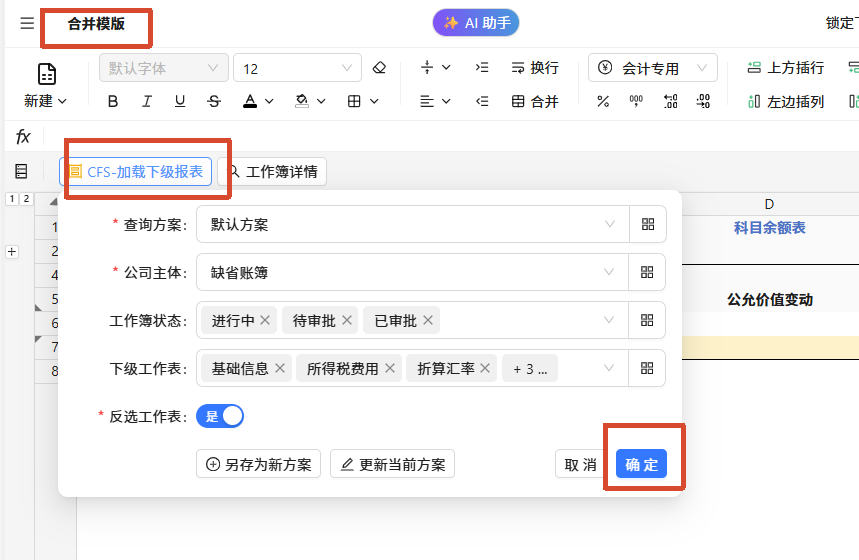Image resolution: width=859 pixels, height=560 pixels.
Task: Remove the 所得税费用 worksheet tag
Action: click(390, 368)
